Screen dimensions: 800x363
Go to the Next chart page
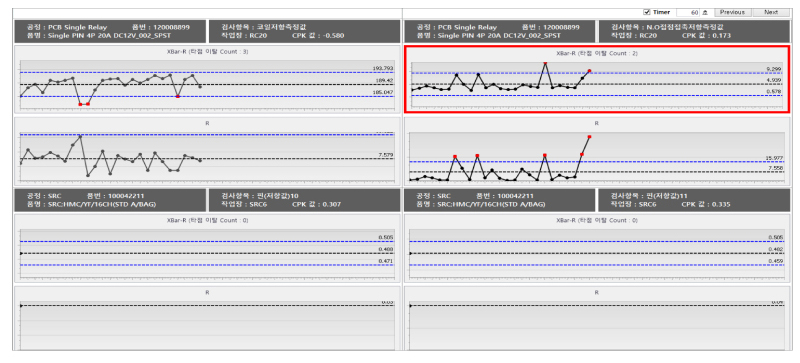pyautogui.click(x=771, y=12)
